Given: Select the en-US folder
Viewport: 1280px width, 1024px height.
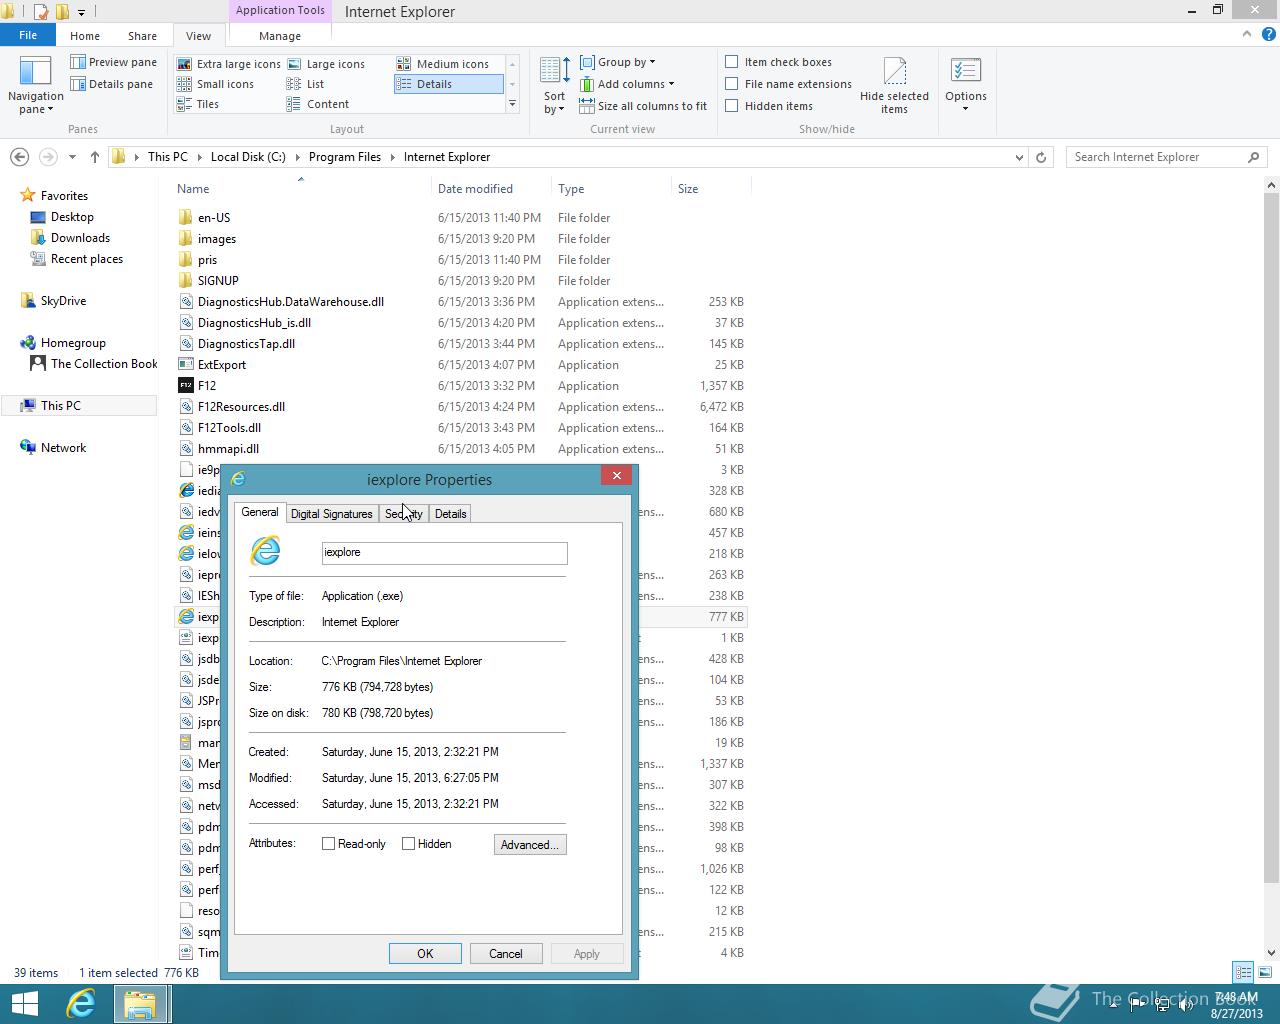Looking at the screenshot, I should click(x=214, y=218).
